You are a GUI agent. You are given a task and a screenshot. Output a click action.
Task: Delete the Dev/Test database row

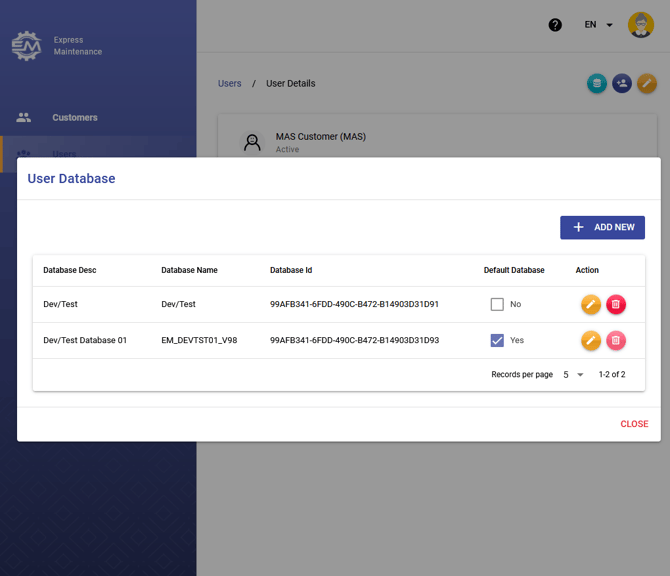616,304
